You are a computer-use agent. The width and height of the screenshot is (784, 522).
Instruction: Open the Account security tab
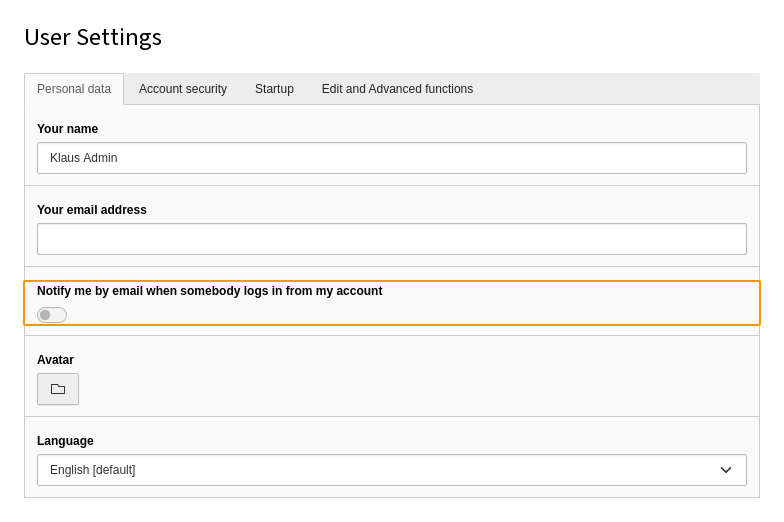(x=183, y=89)
